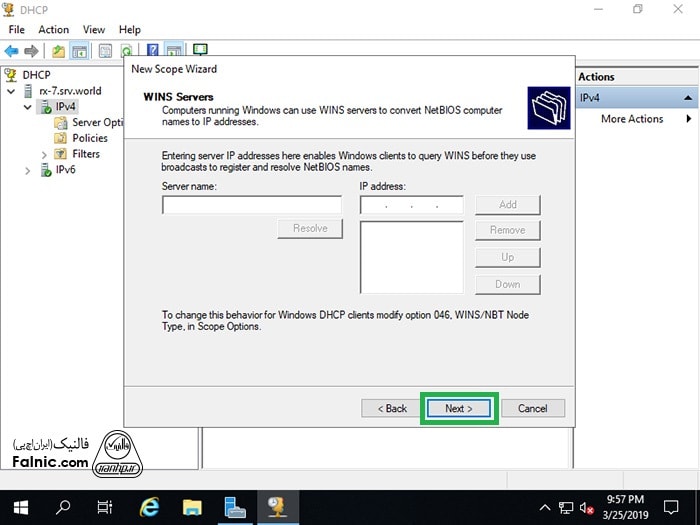The image size is (700, 525).
Task: Open Server Manager from the taskbar
Action: pos(235,506)
